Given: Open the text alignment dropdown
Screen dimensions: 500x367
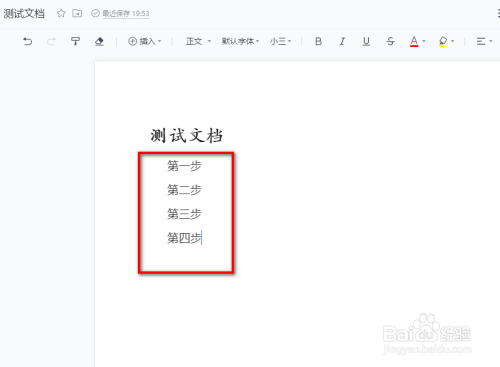Looking at the screenshot, I should point(484,41).
